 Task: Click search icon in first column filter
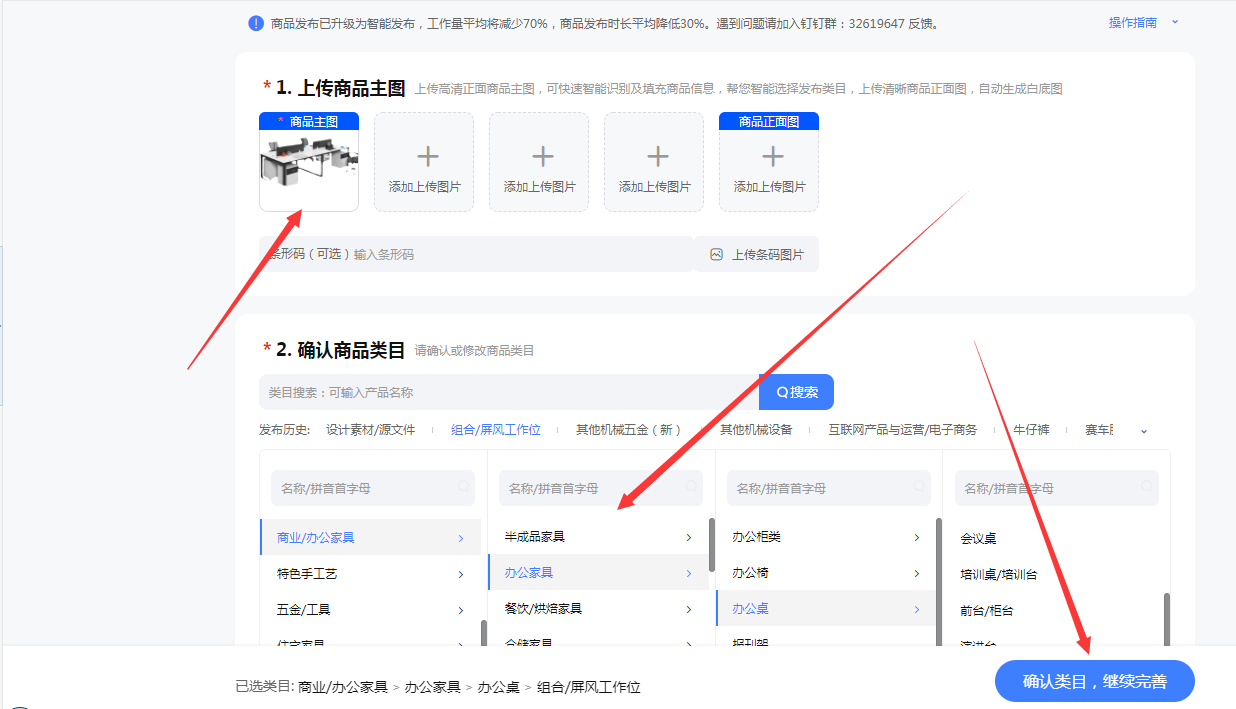point(463,487)
